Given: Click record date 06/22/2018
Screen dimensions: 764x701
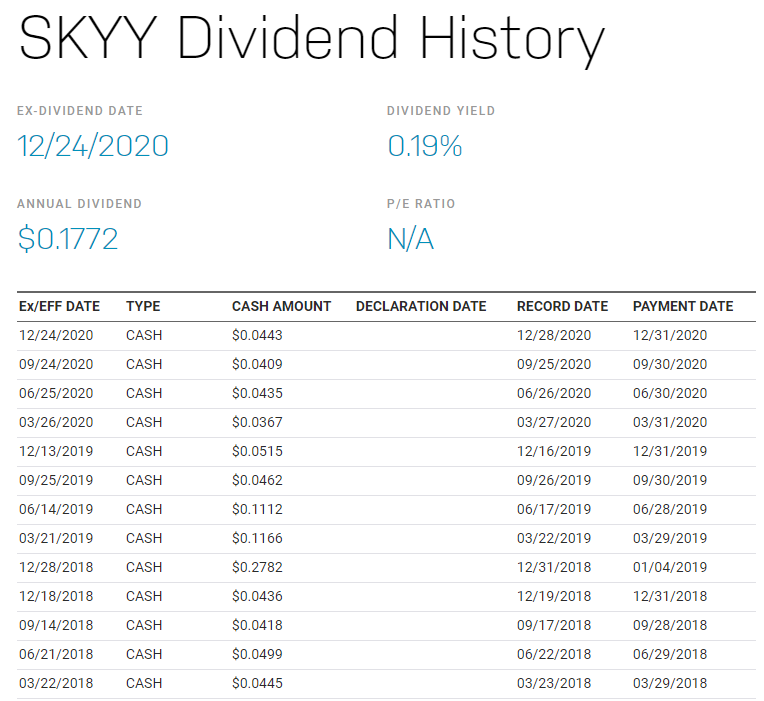Looking at the screenshot, I should tap(554, 654).
